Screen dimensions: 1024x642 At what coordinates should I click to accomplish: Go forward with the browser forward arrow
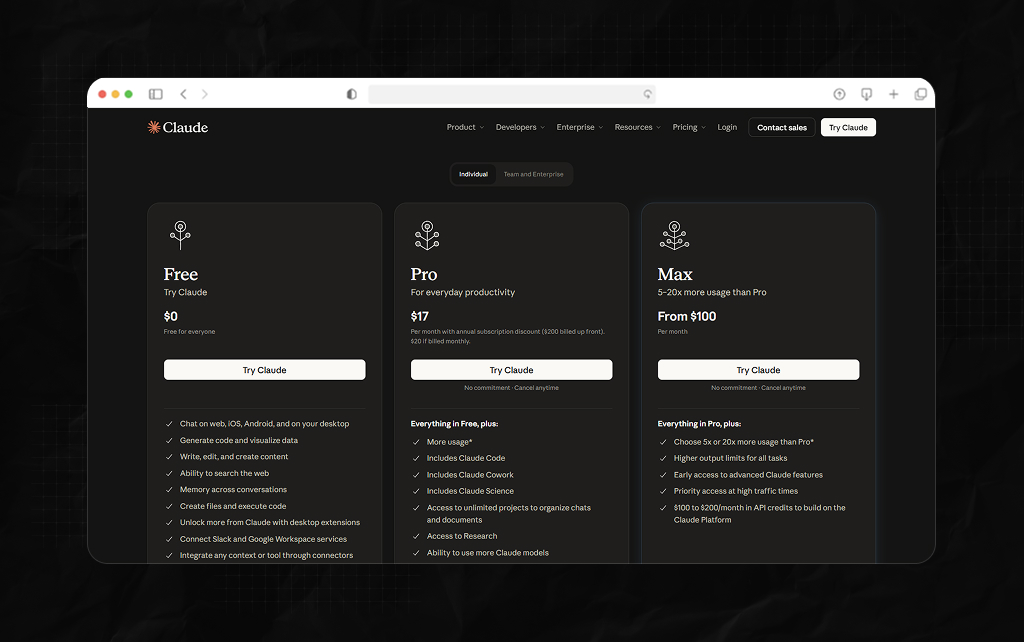tap(204, 94)
